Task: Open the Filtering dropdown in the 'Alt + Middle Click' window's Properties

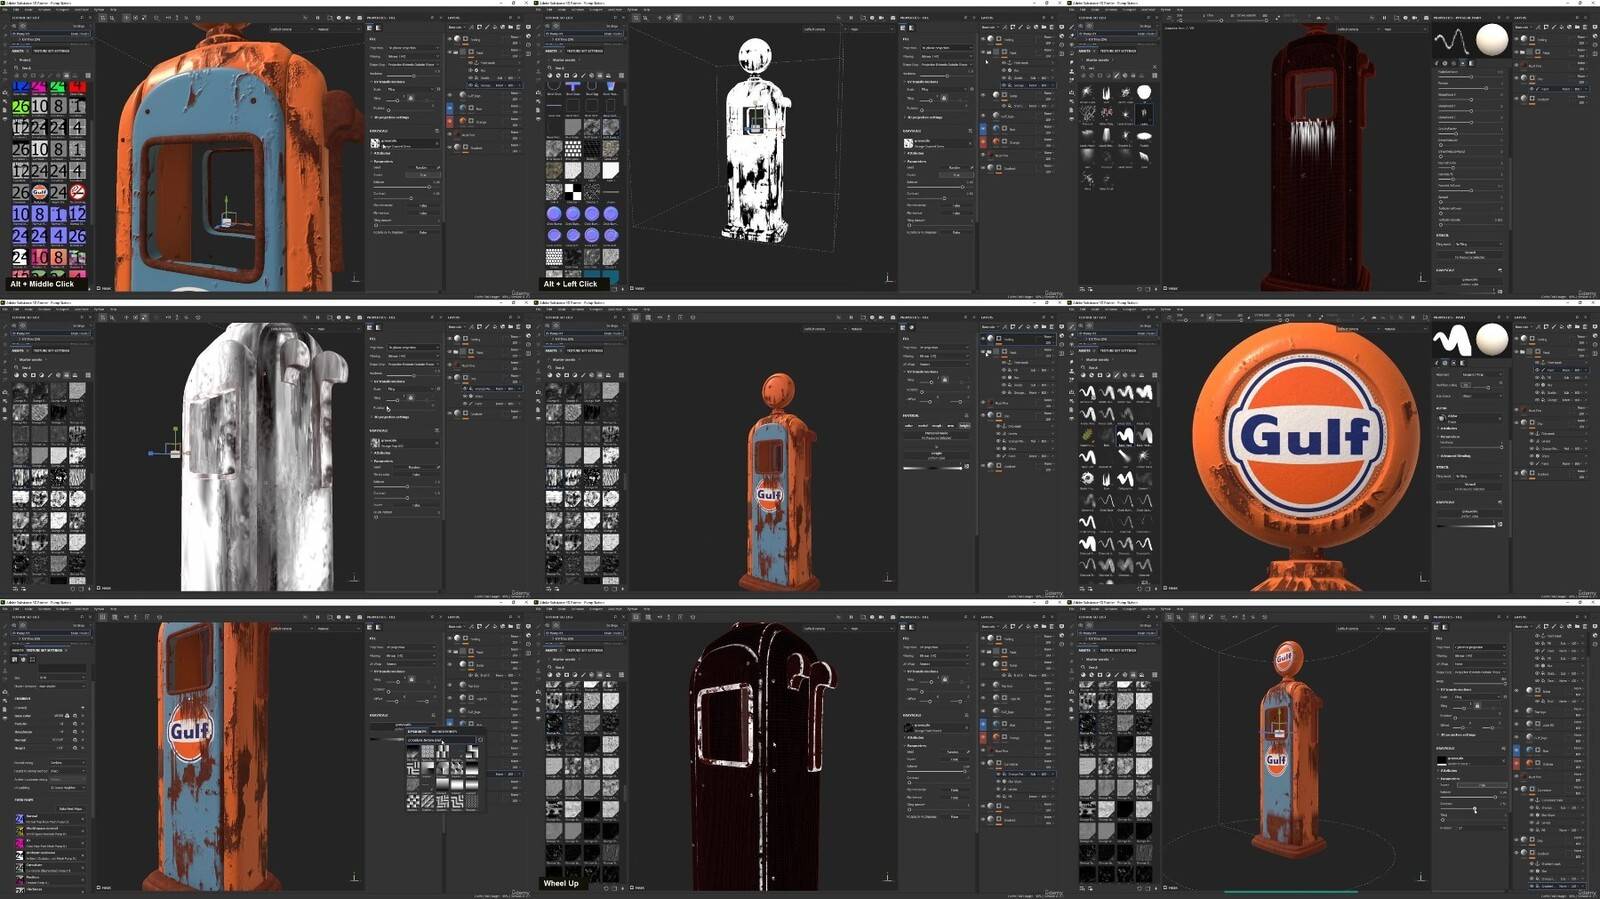Action: click(413, 56)
